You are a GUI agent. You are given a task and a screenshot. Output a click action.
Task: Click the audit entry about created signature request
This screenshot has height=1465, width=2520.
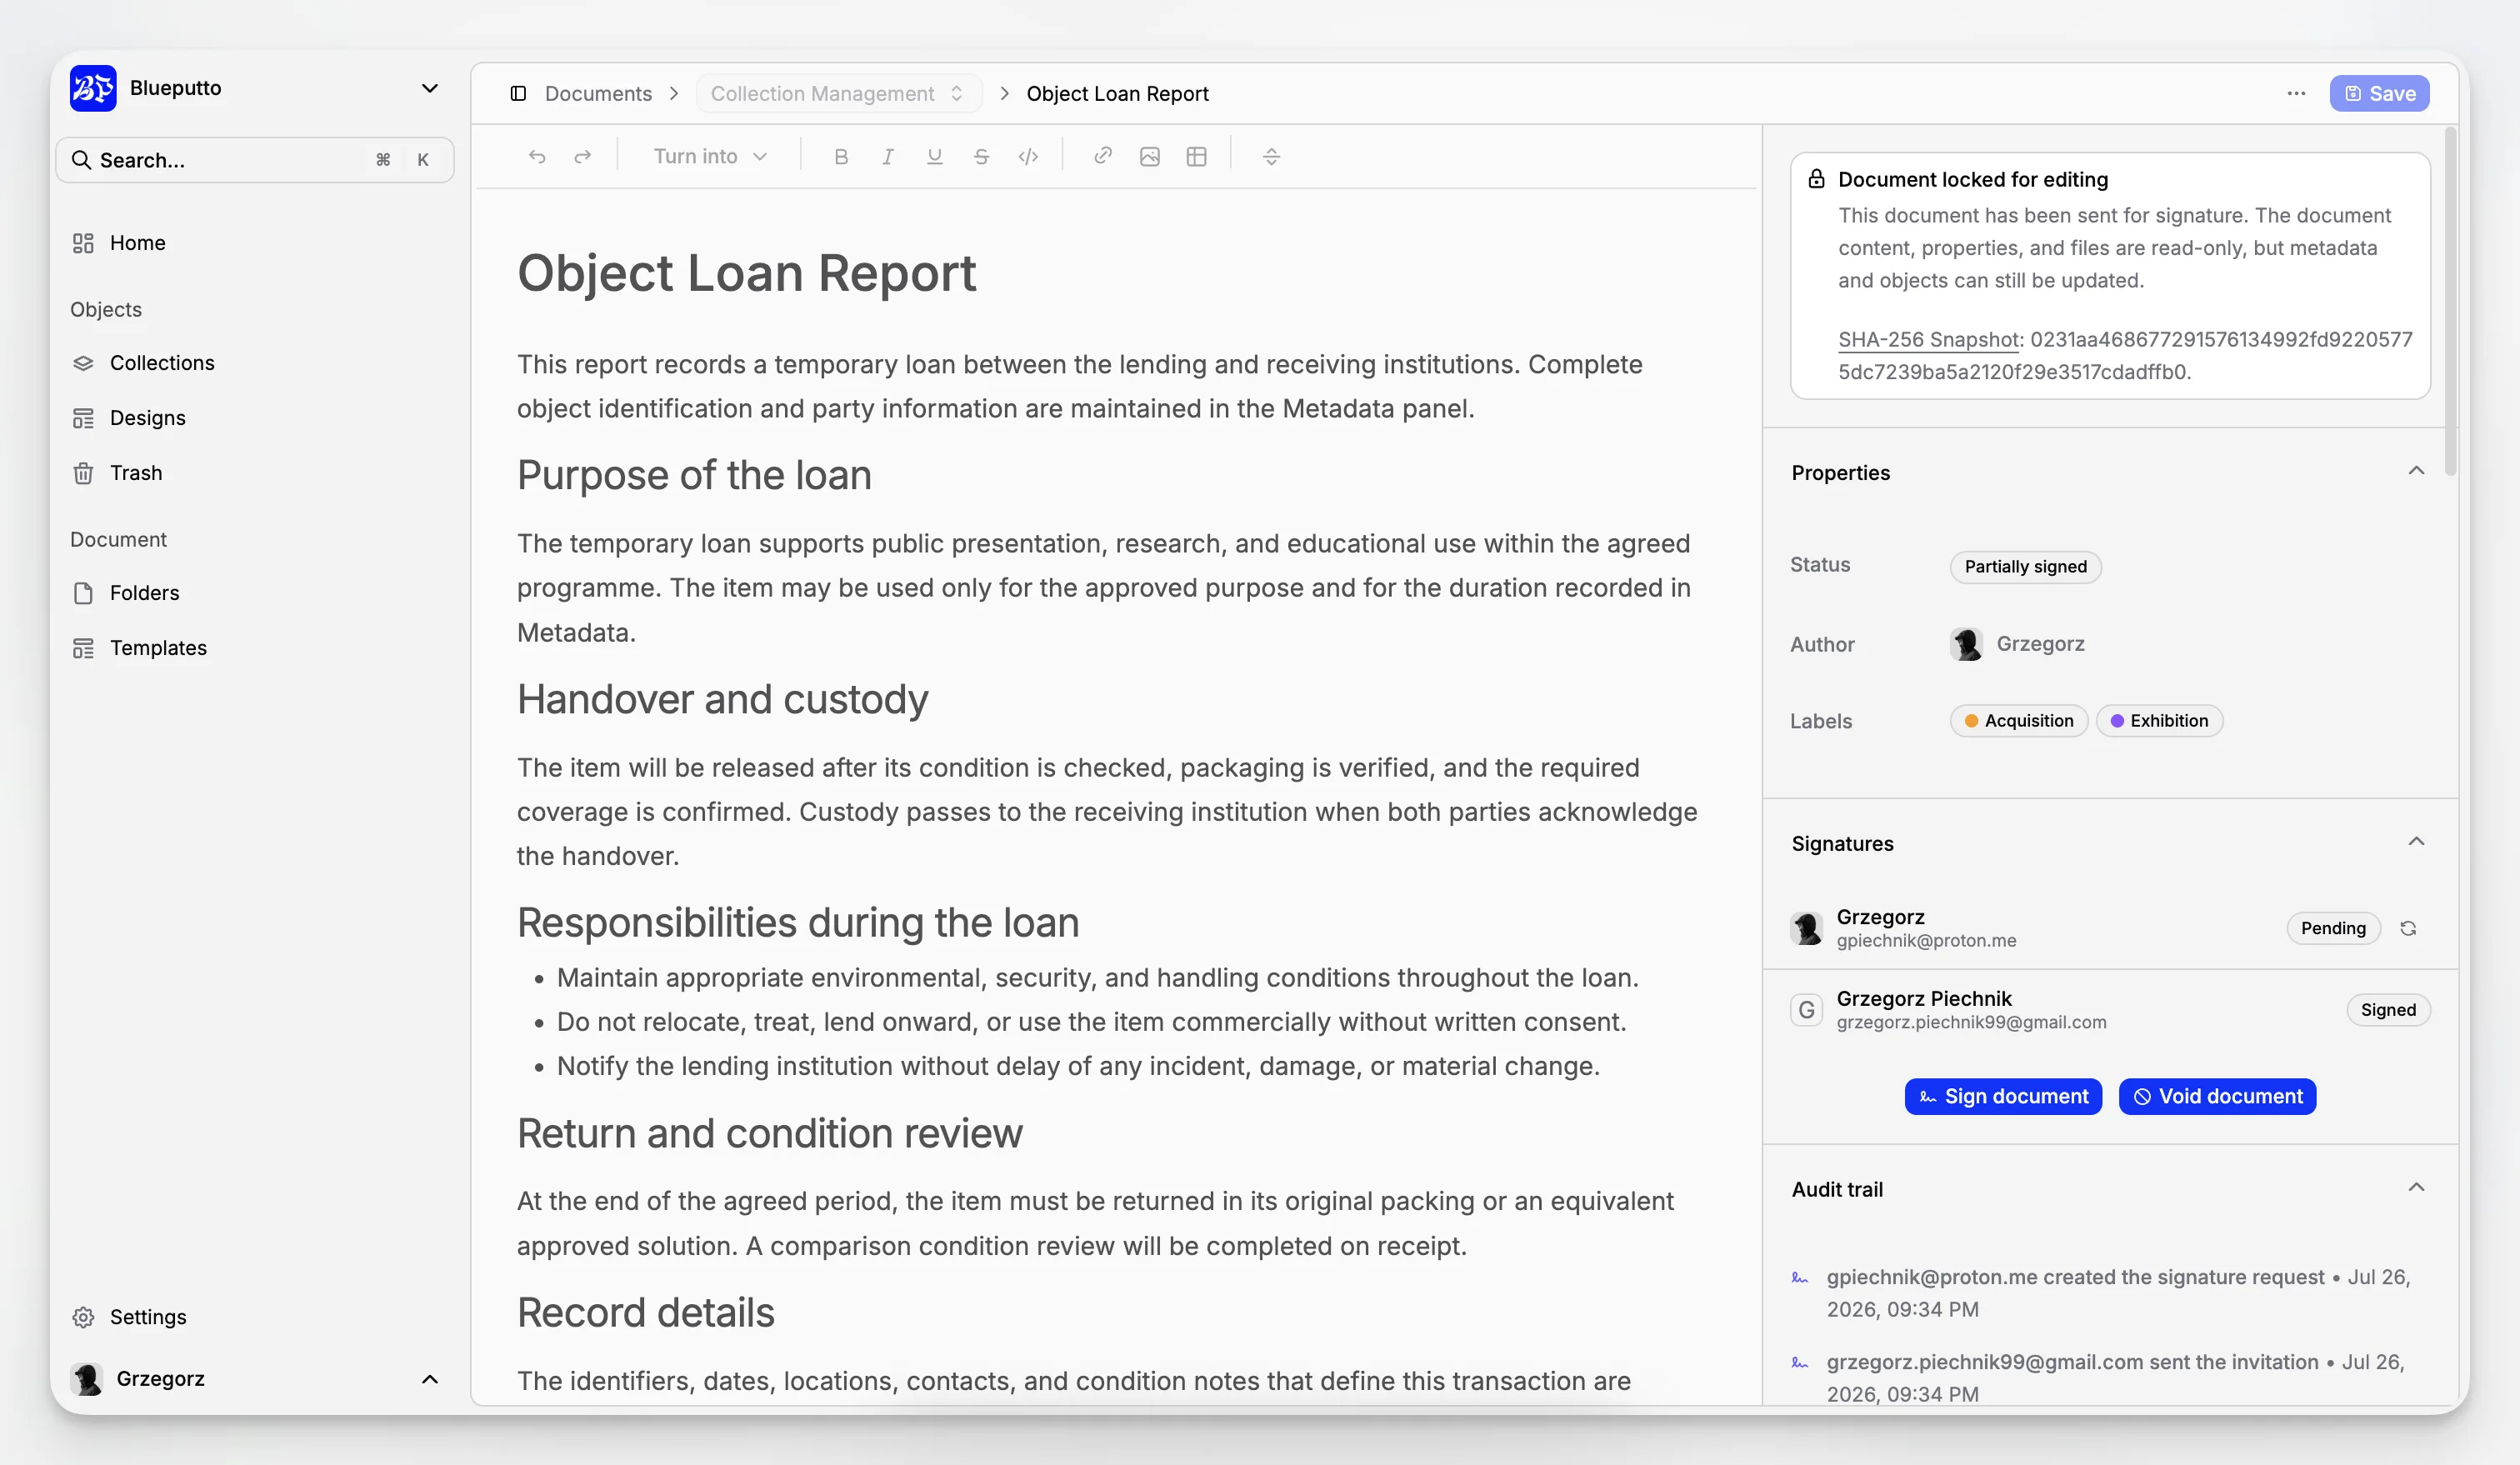[x=2118, y=1293]
